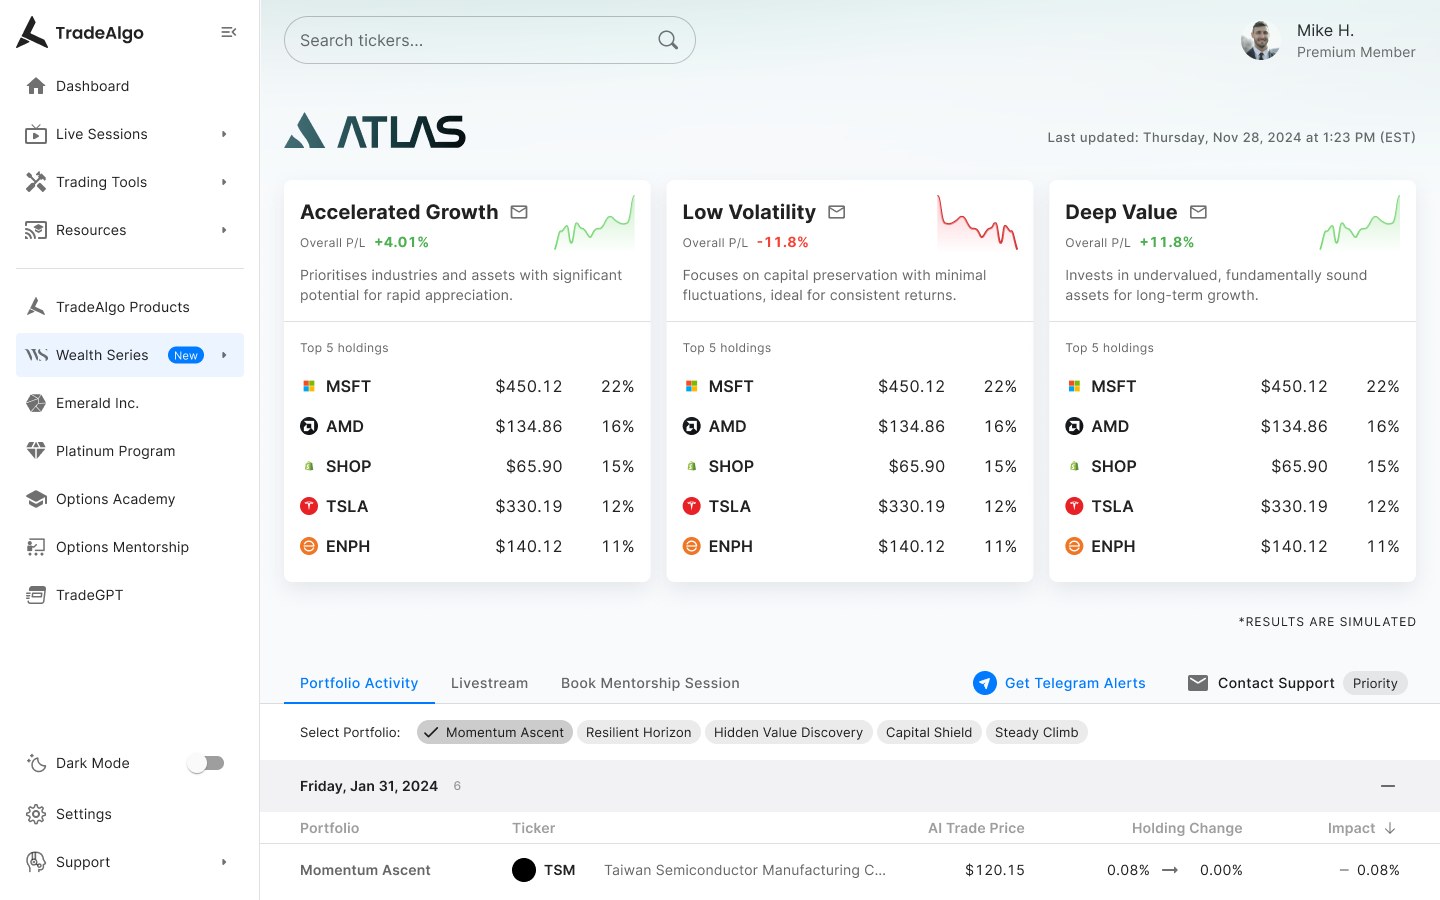Click the Search tickers input field

pos(490,40)
